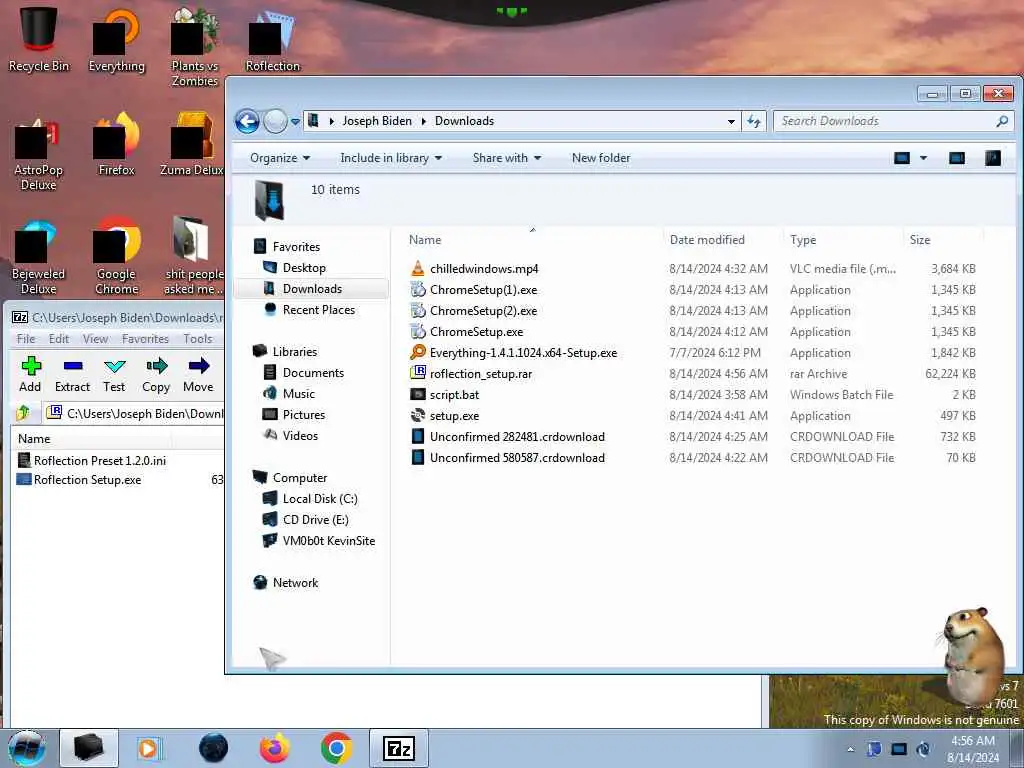Click the Extract button in 7-Zip
Screen dimensions: 1024x768
[72, 375]
